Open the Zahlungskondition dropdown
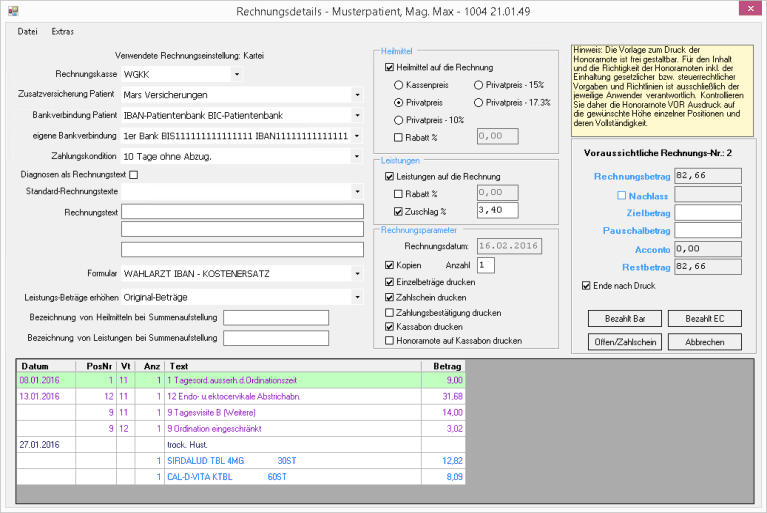 point(358,156)
